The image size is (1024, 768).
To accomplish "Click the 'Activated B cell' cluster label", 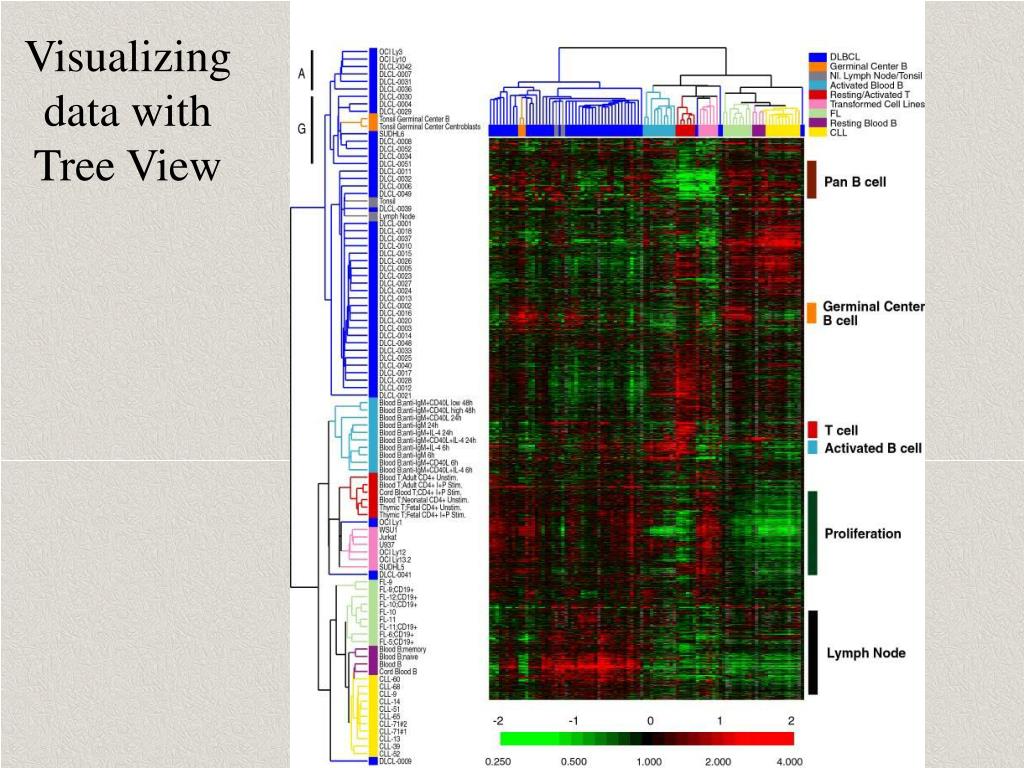I will click(872, 448).
